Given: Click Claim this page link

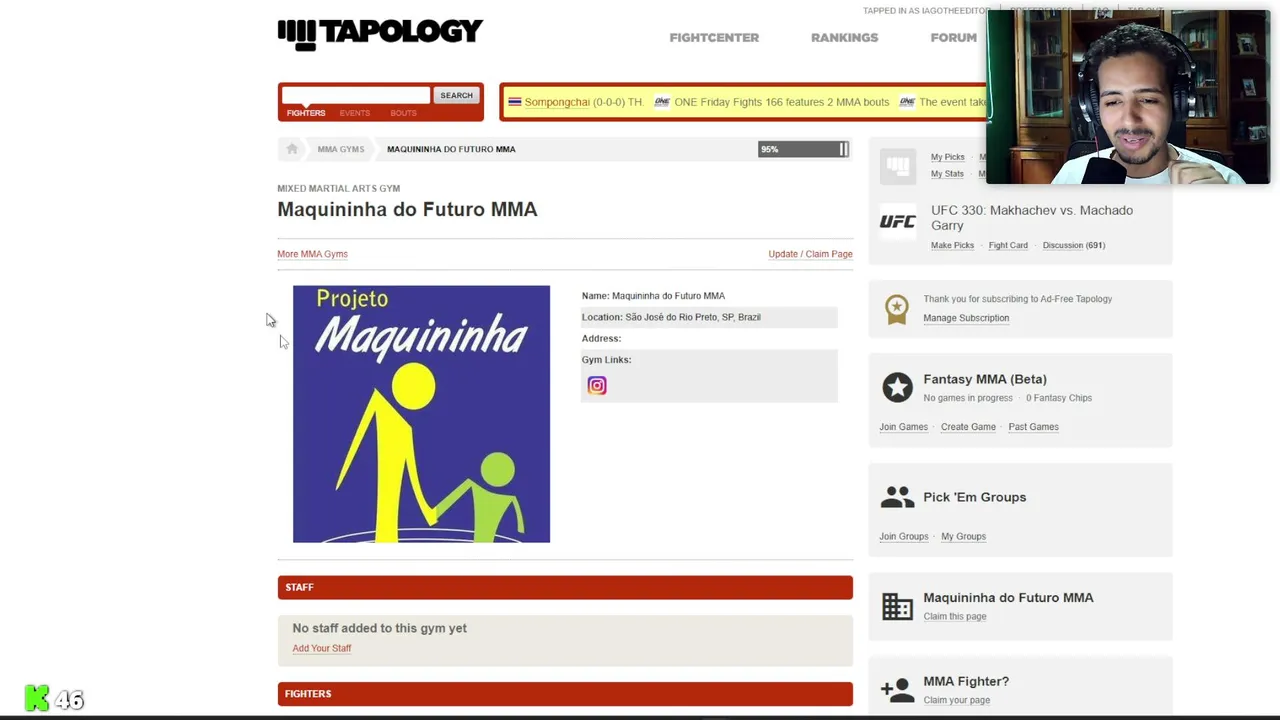Looking at the screenshot, I should click(955, 616).
